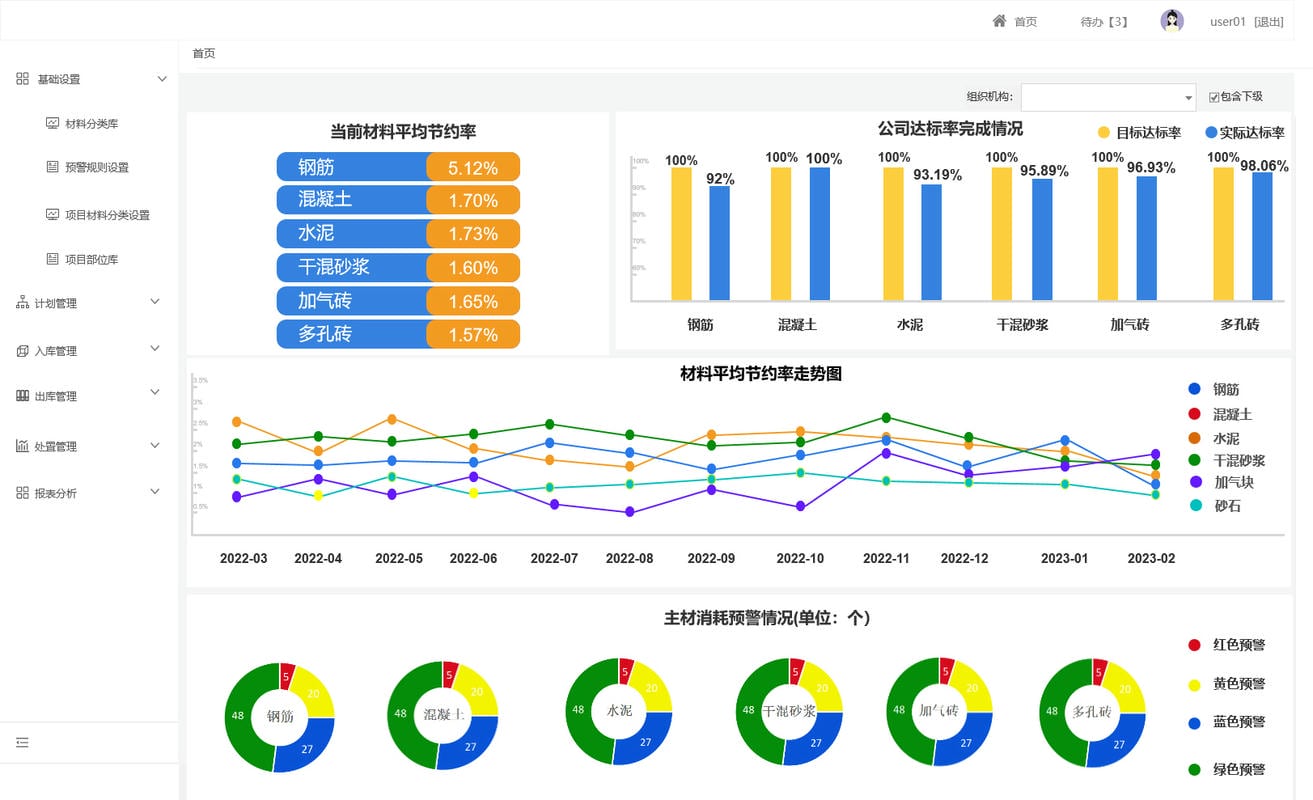Click the user01 username

[x=1228, y=22]
